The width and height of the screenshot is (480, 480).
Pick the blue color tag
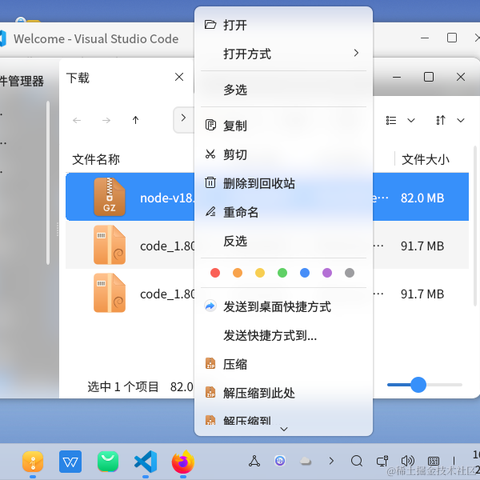[x=305, y=273]
